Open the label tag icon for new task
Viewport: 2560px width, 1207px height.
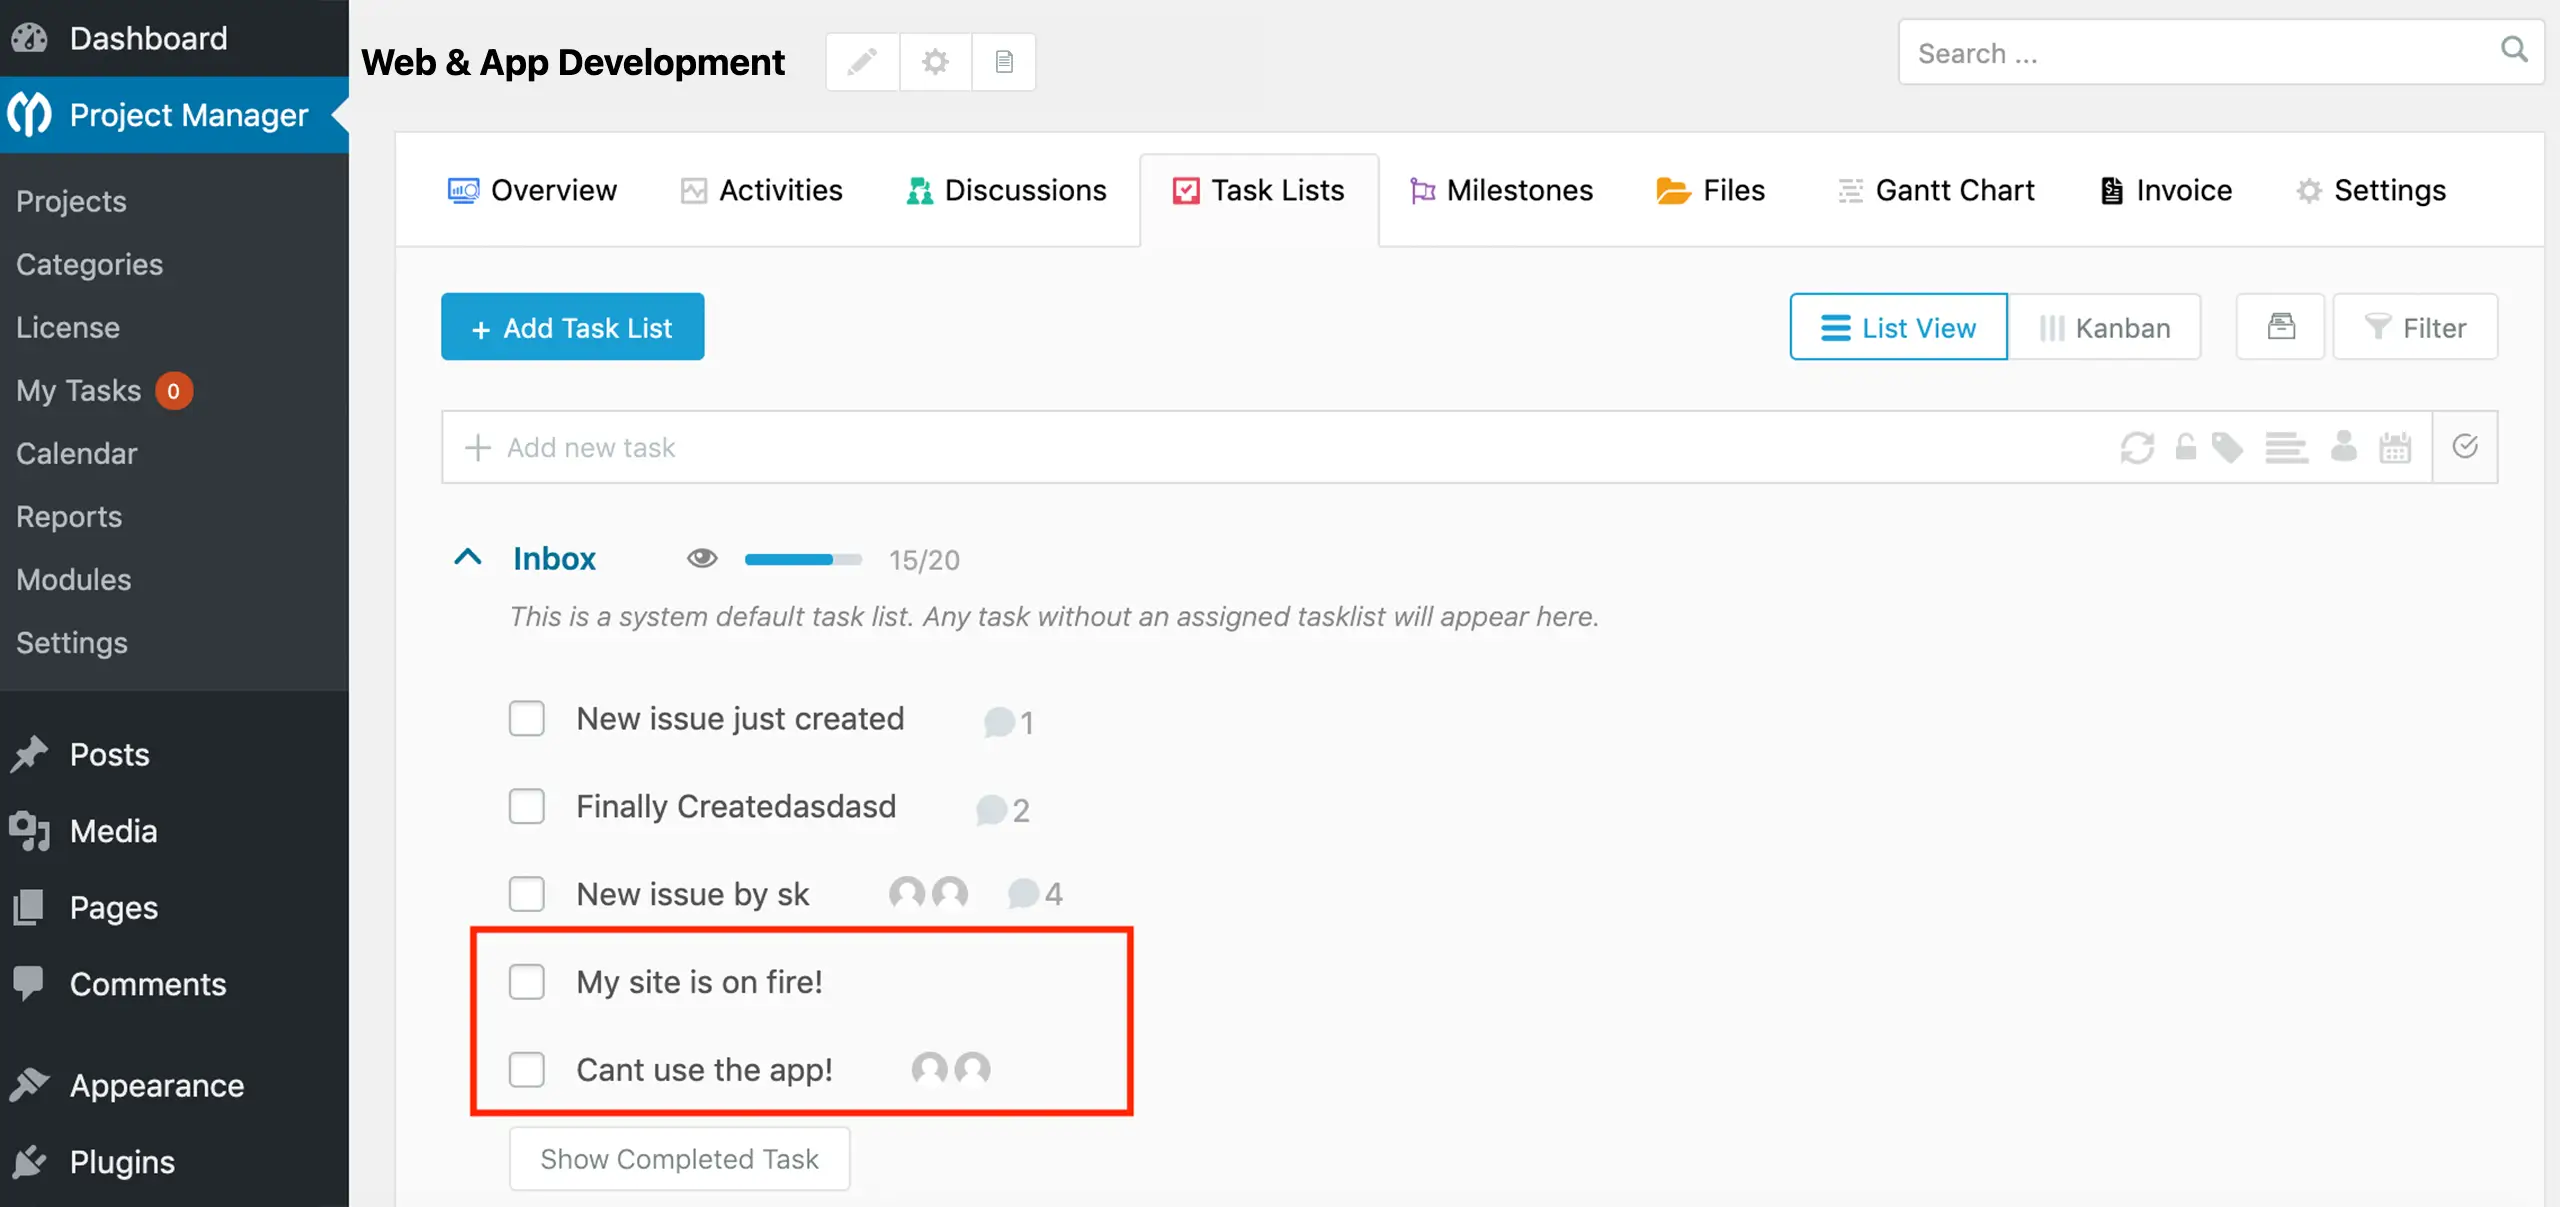click(2229, 447)
